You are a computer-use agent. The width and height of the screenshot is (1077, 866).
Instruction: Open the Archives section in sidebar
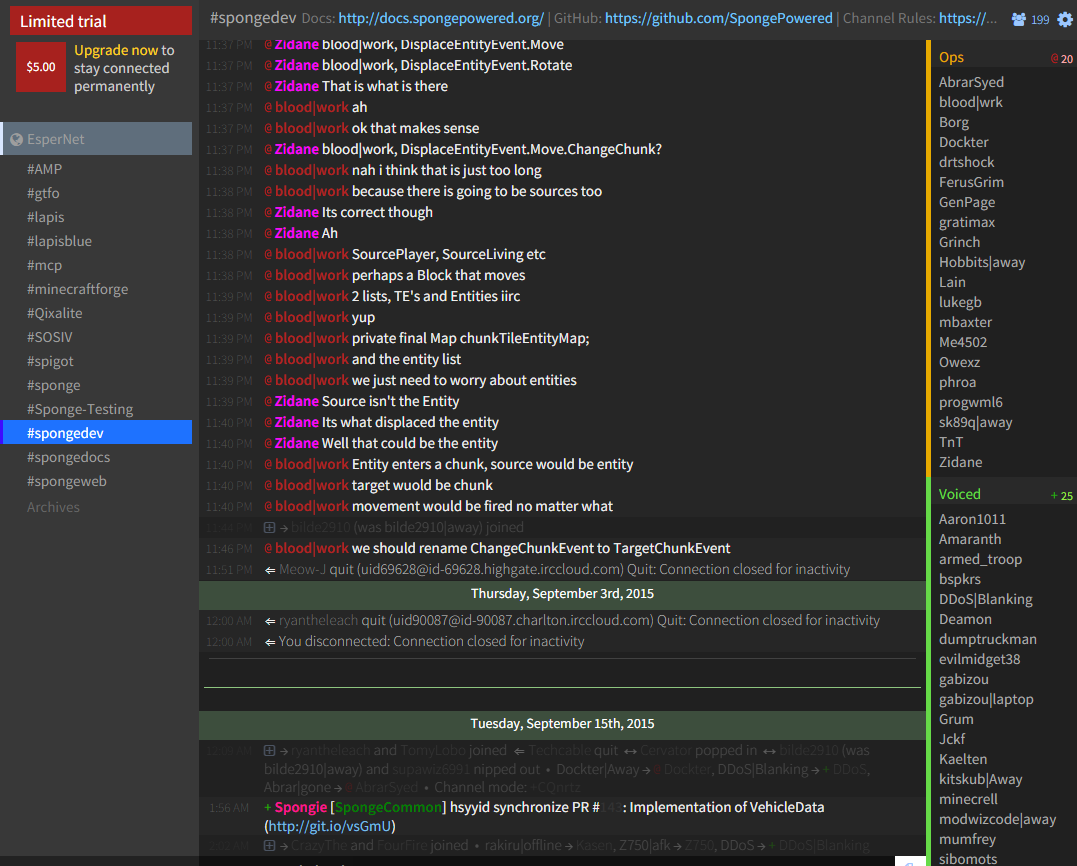53,507
